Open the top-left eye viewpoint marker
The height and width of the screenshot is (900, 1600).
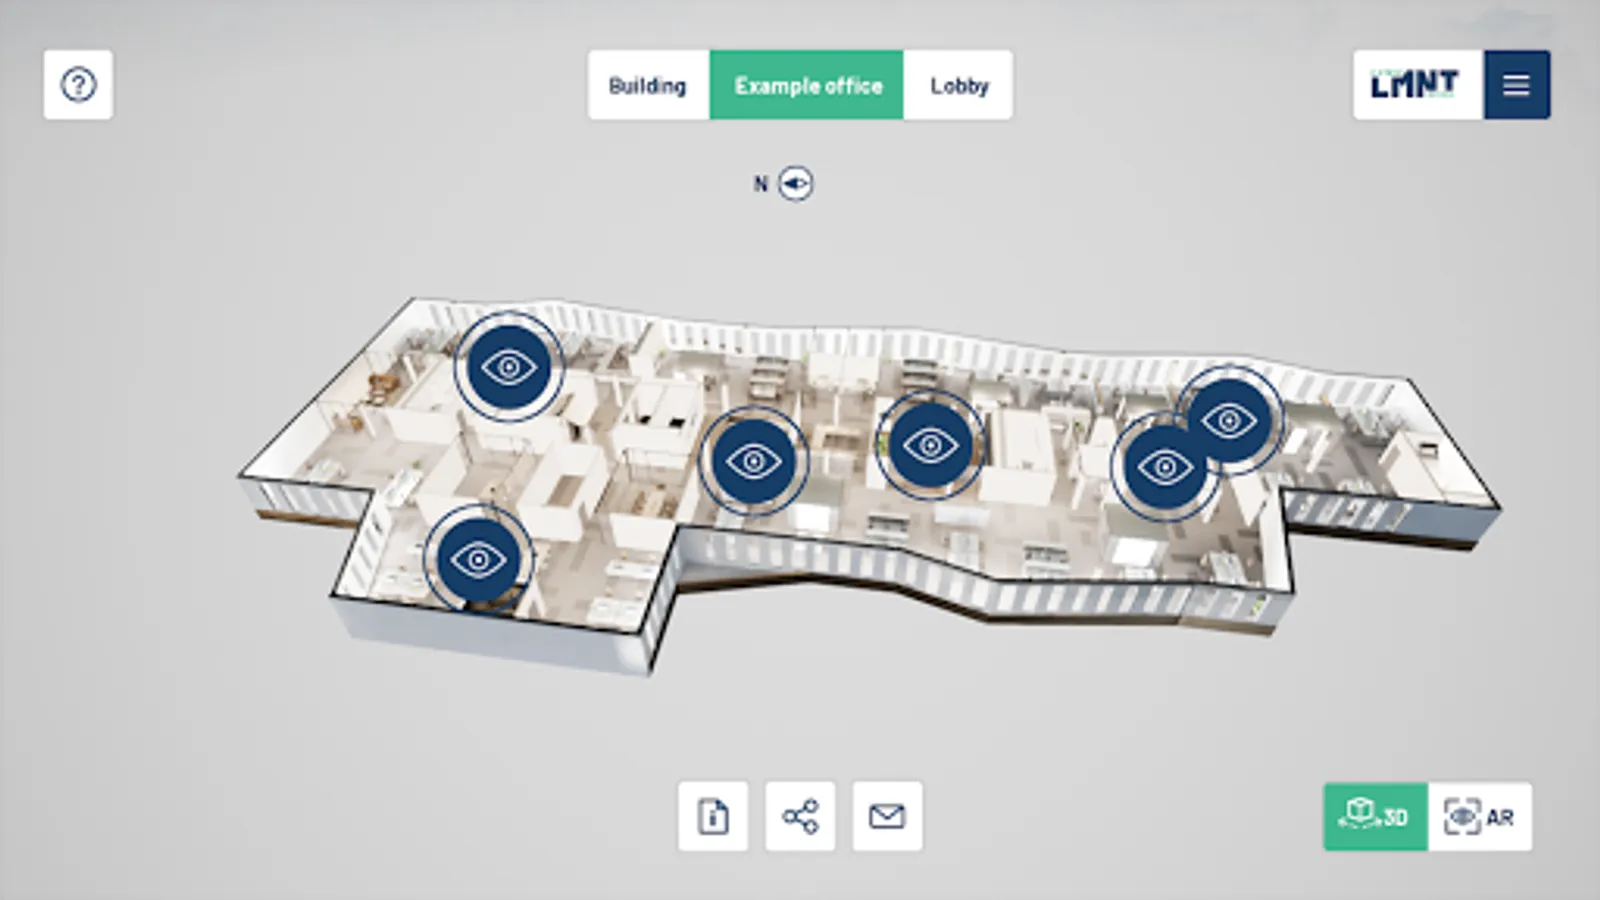click(509, 367)
